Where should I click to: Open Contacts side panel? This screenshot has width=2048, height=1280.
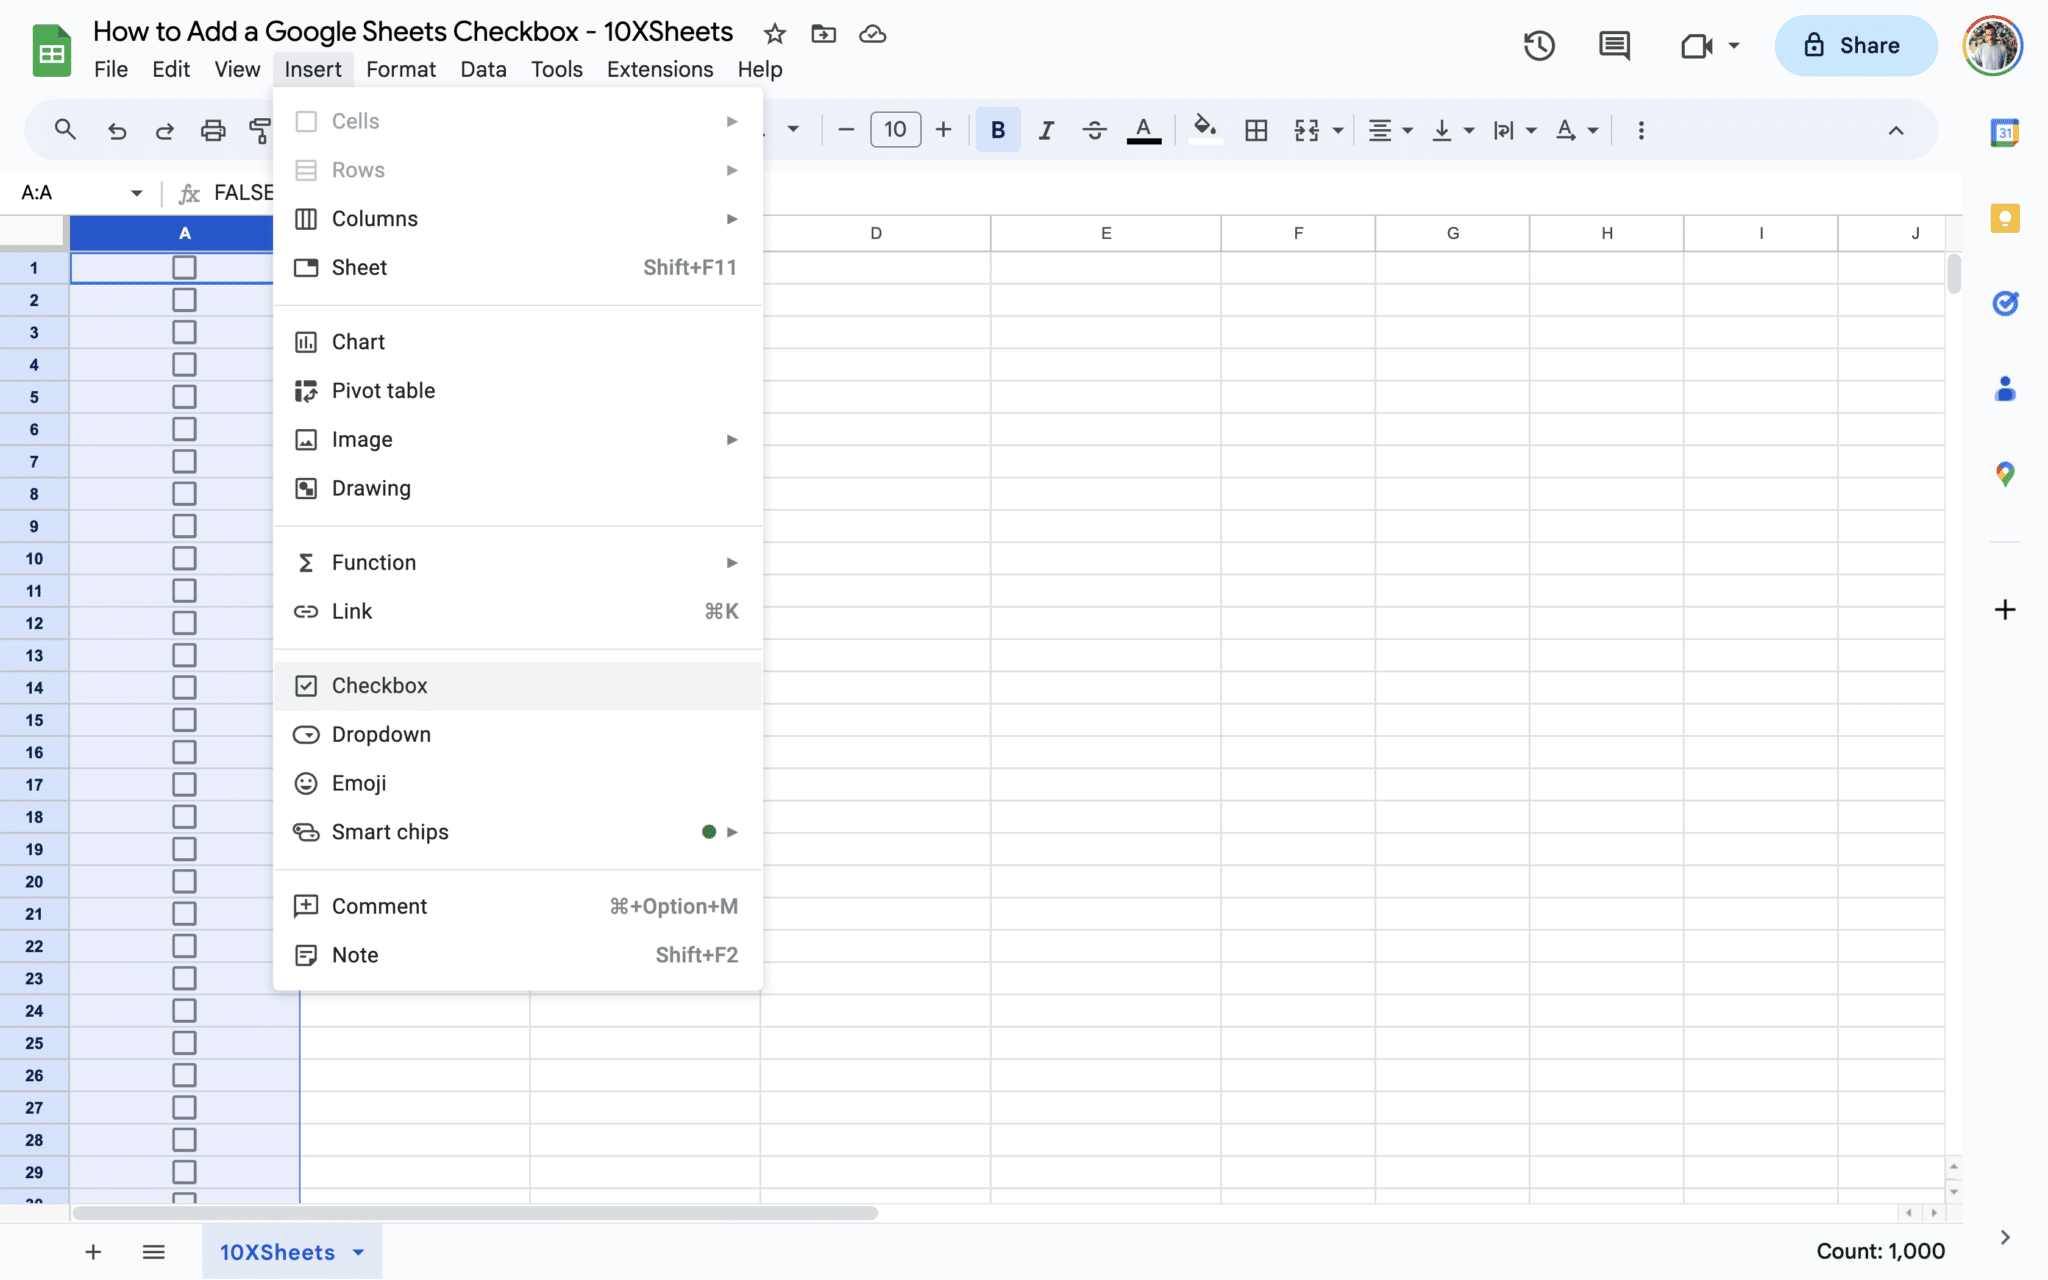2005,389
